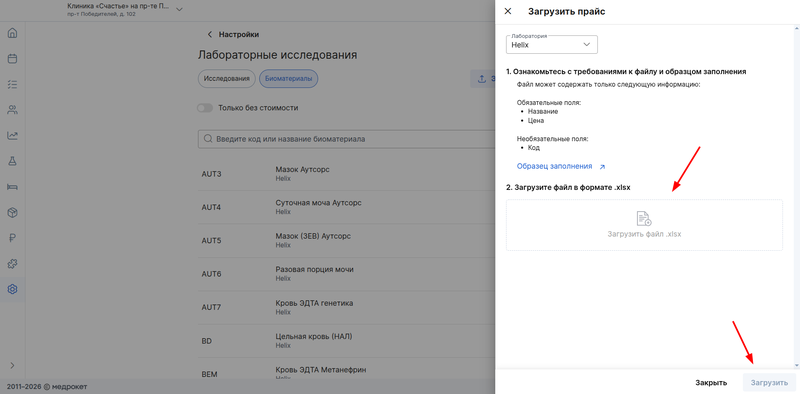The height and width of the screenshot is (394, 800).
Task: Open the patients people icon in sidebar
Action: pyautogui.click(x=13, y=110)
